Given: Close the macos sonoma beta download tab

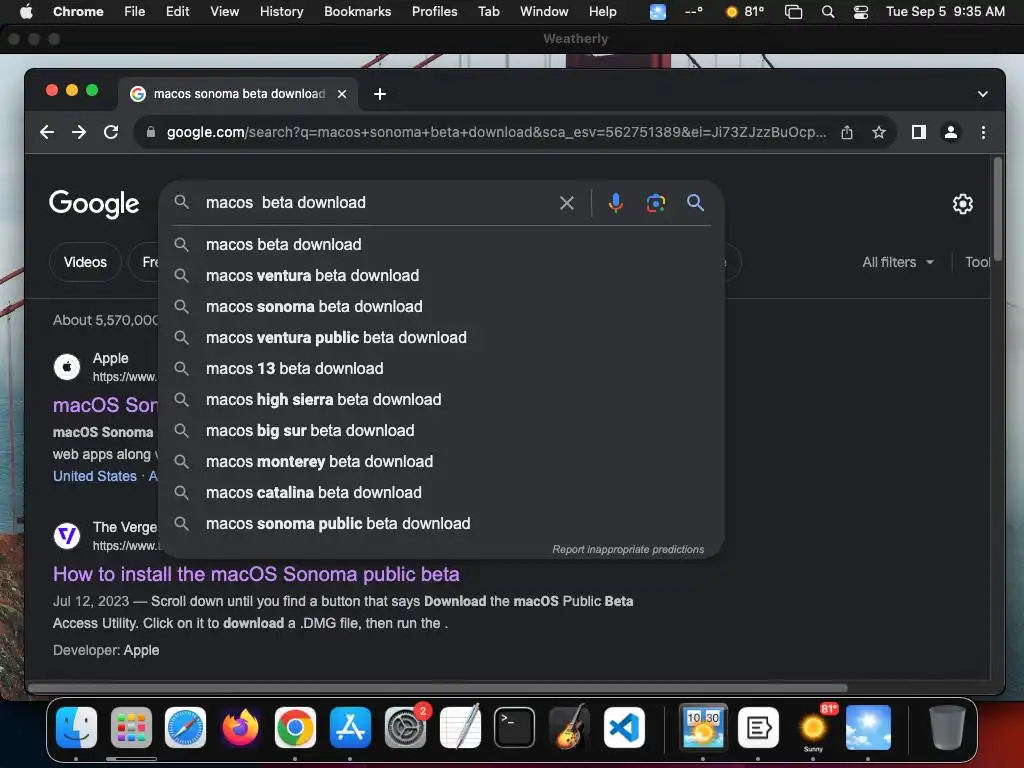Looking at the screenshot, I should (x=342, y=94).
